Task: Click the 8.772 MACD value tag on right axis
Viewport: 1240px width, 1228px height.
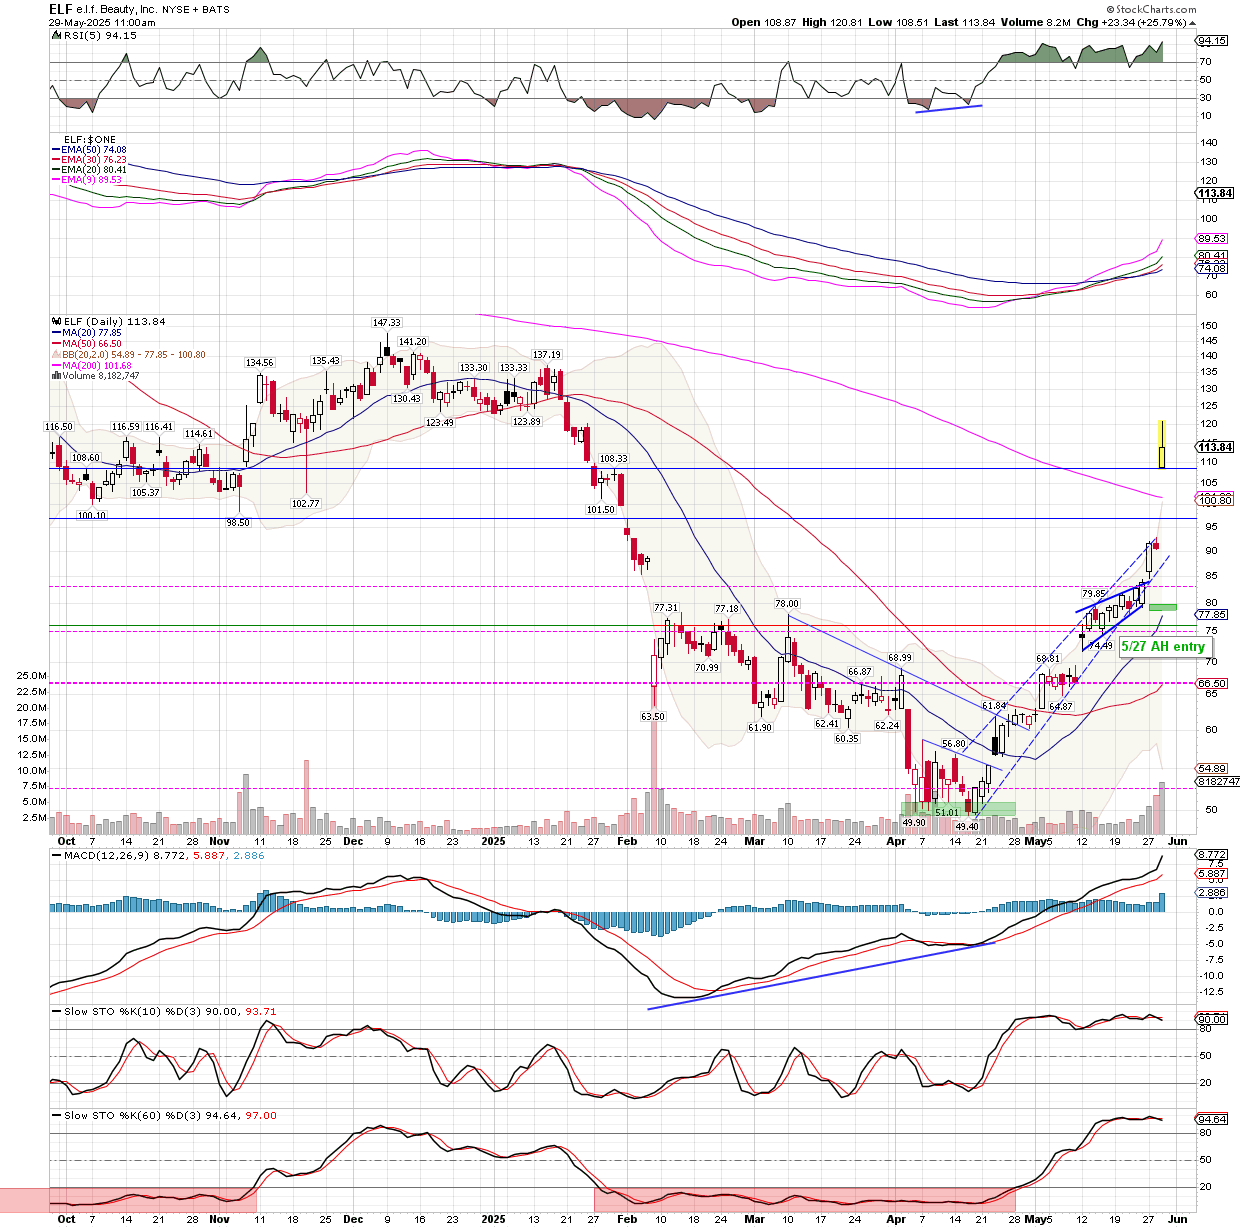Action: (x=1211, y=855)
